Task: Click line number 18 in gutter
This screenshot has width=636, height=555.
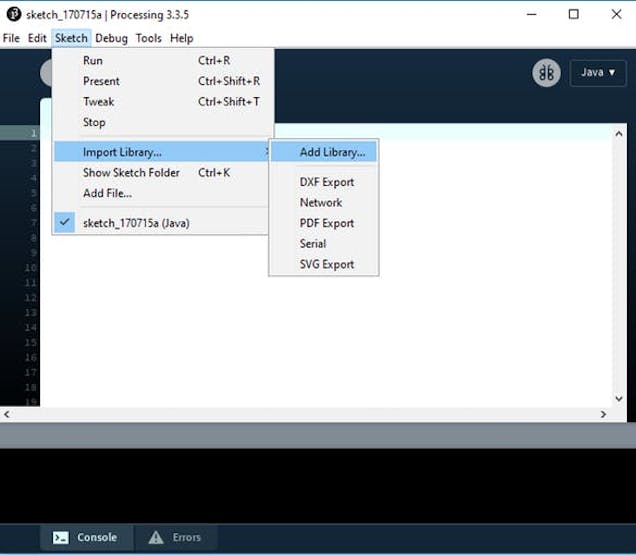Action: [x=30, y=387]
